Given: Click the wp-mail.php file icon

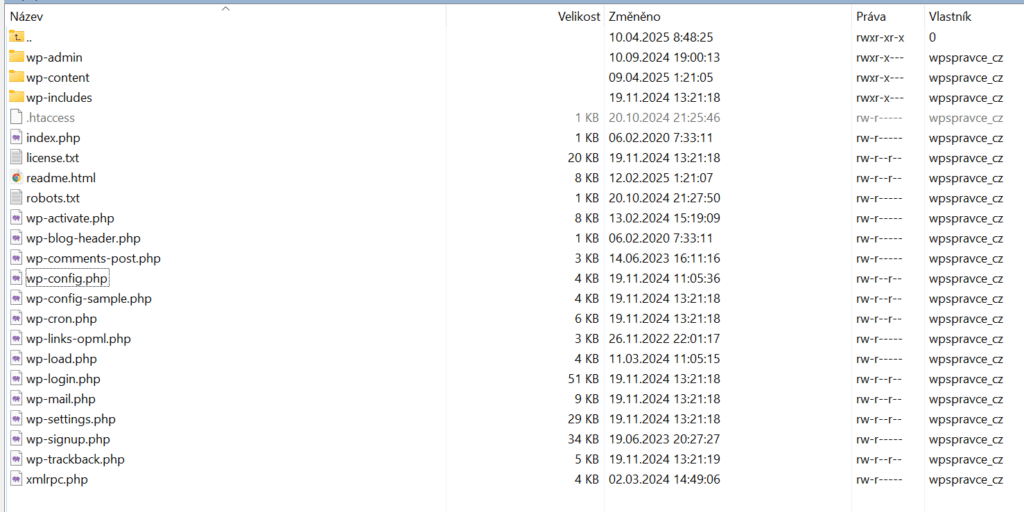Looking at the screenshot, I should pos(16,399).
